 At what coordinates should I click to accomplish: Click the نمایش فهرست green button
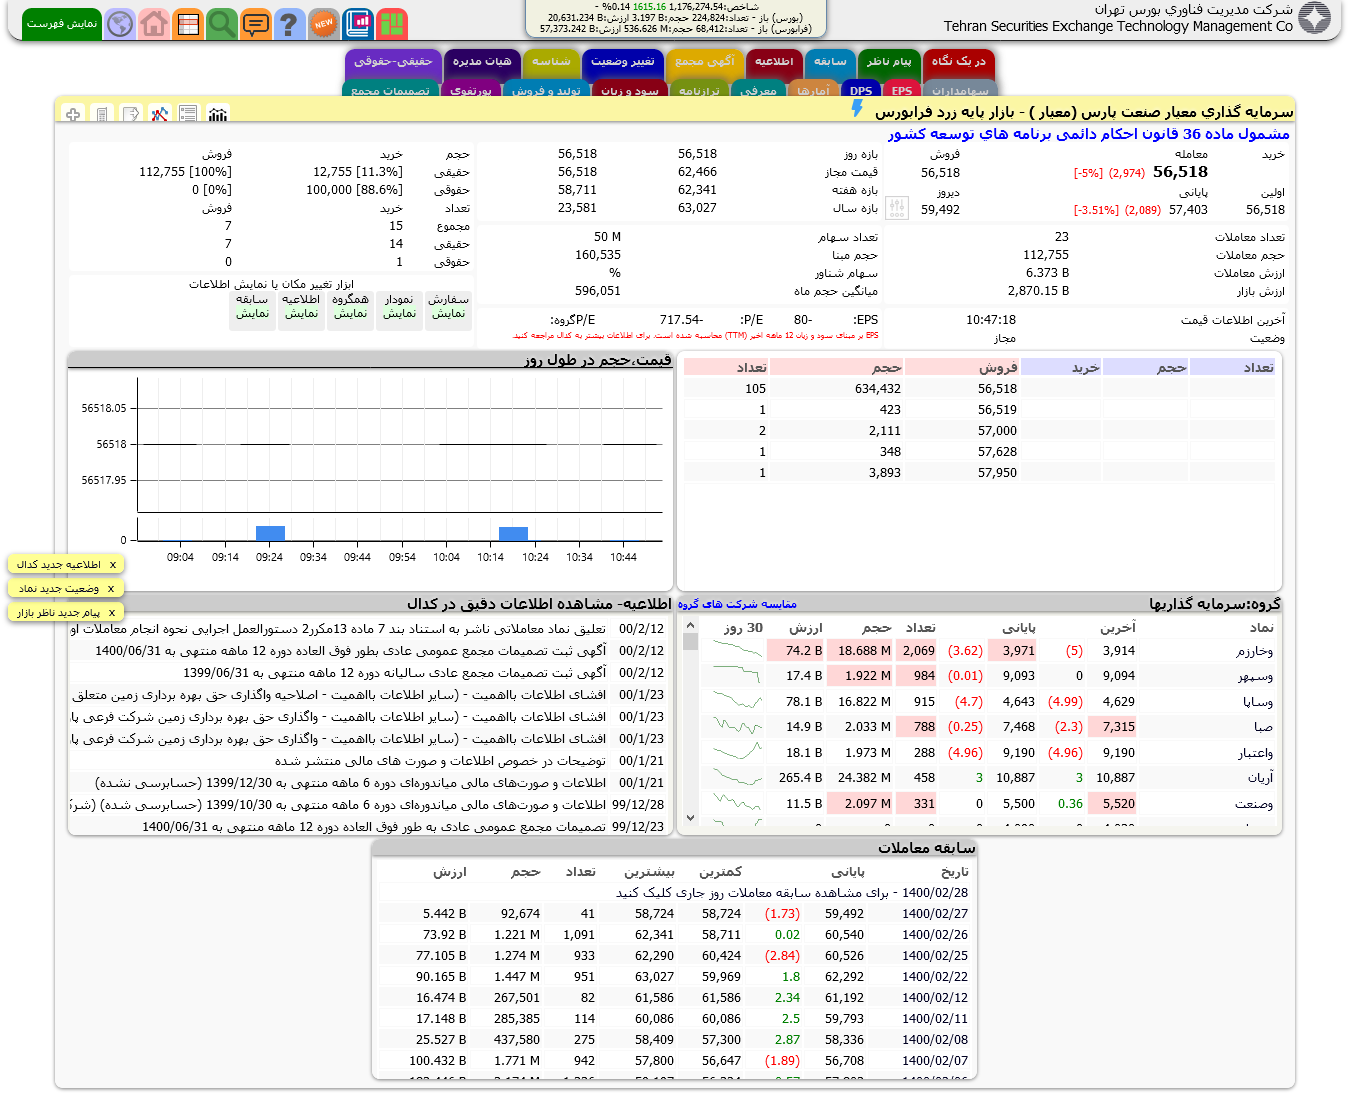pos(62,23)
